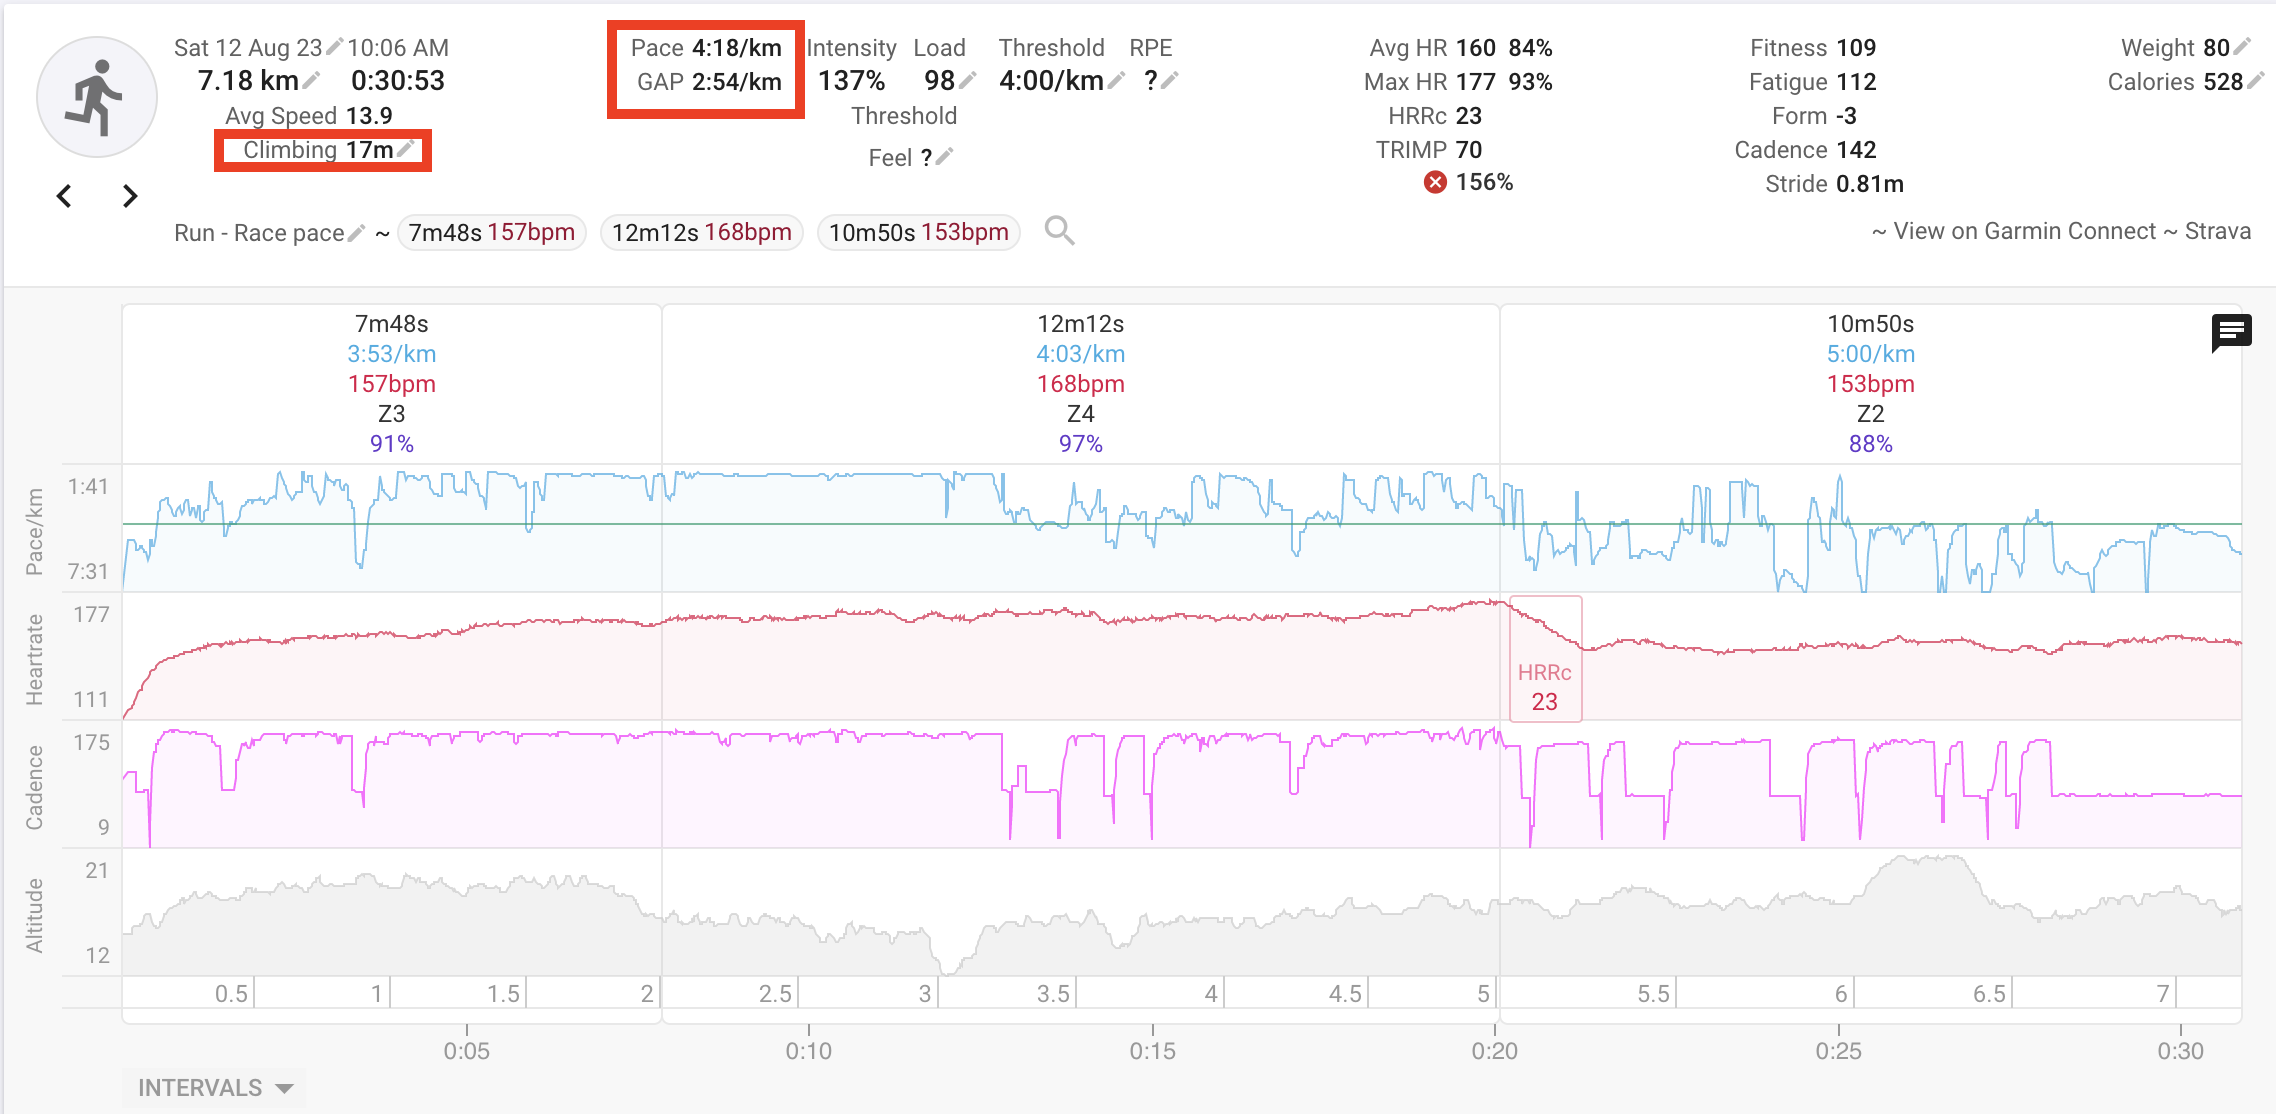Select the 12m12s 168bpm interval chip
The height and width of the screenshot is (1114, 2276).
pos(702,232)
